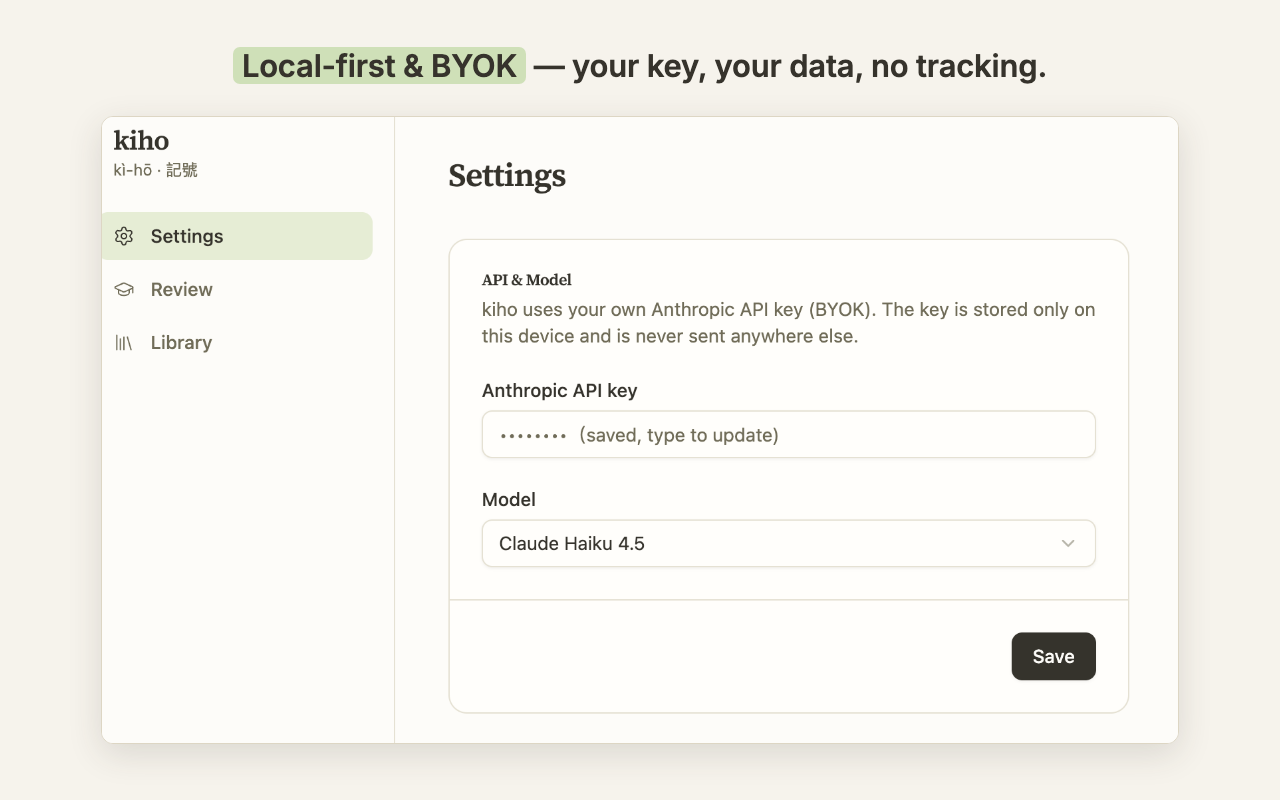Click the kiho app title

(x=141, y=140)
